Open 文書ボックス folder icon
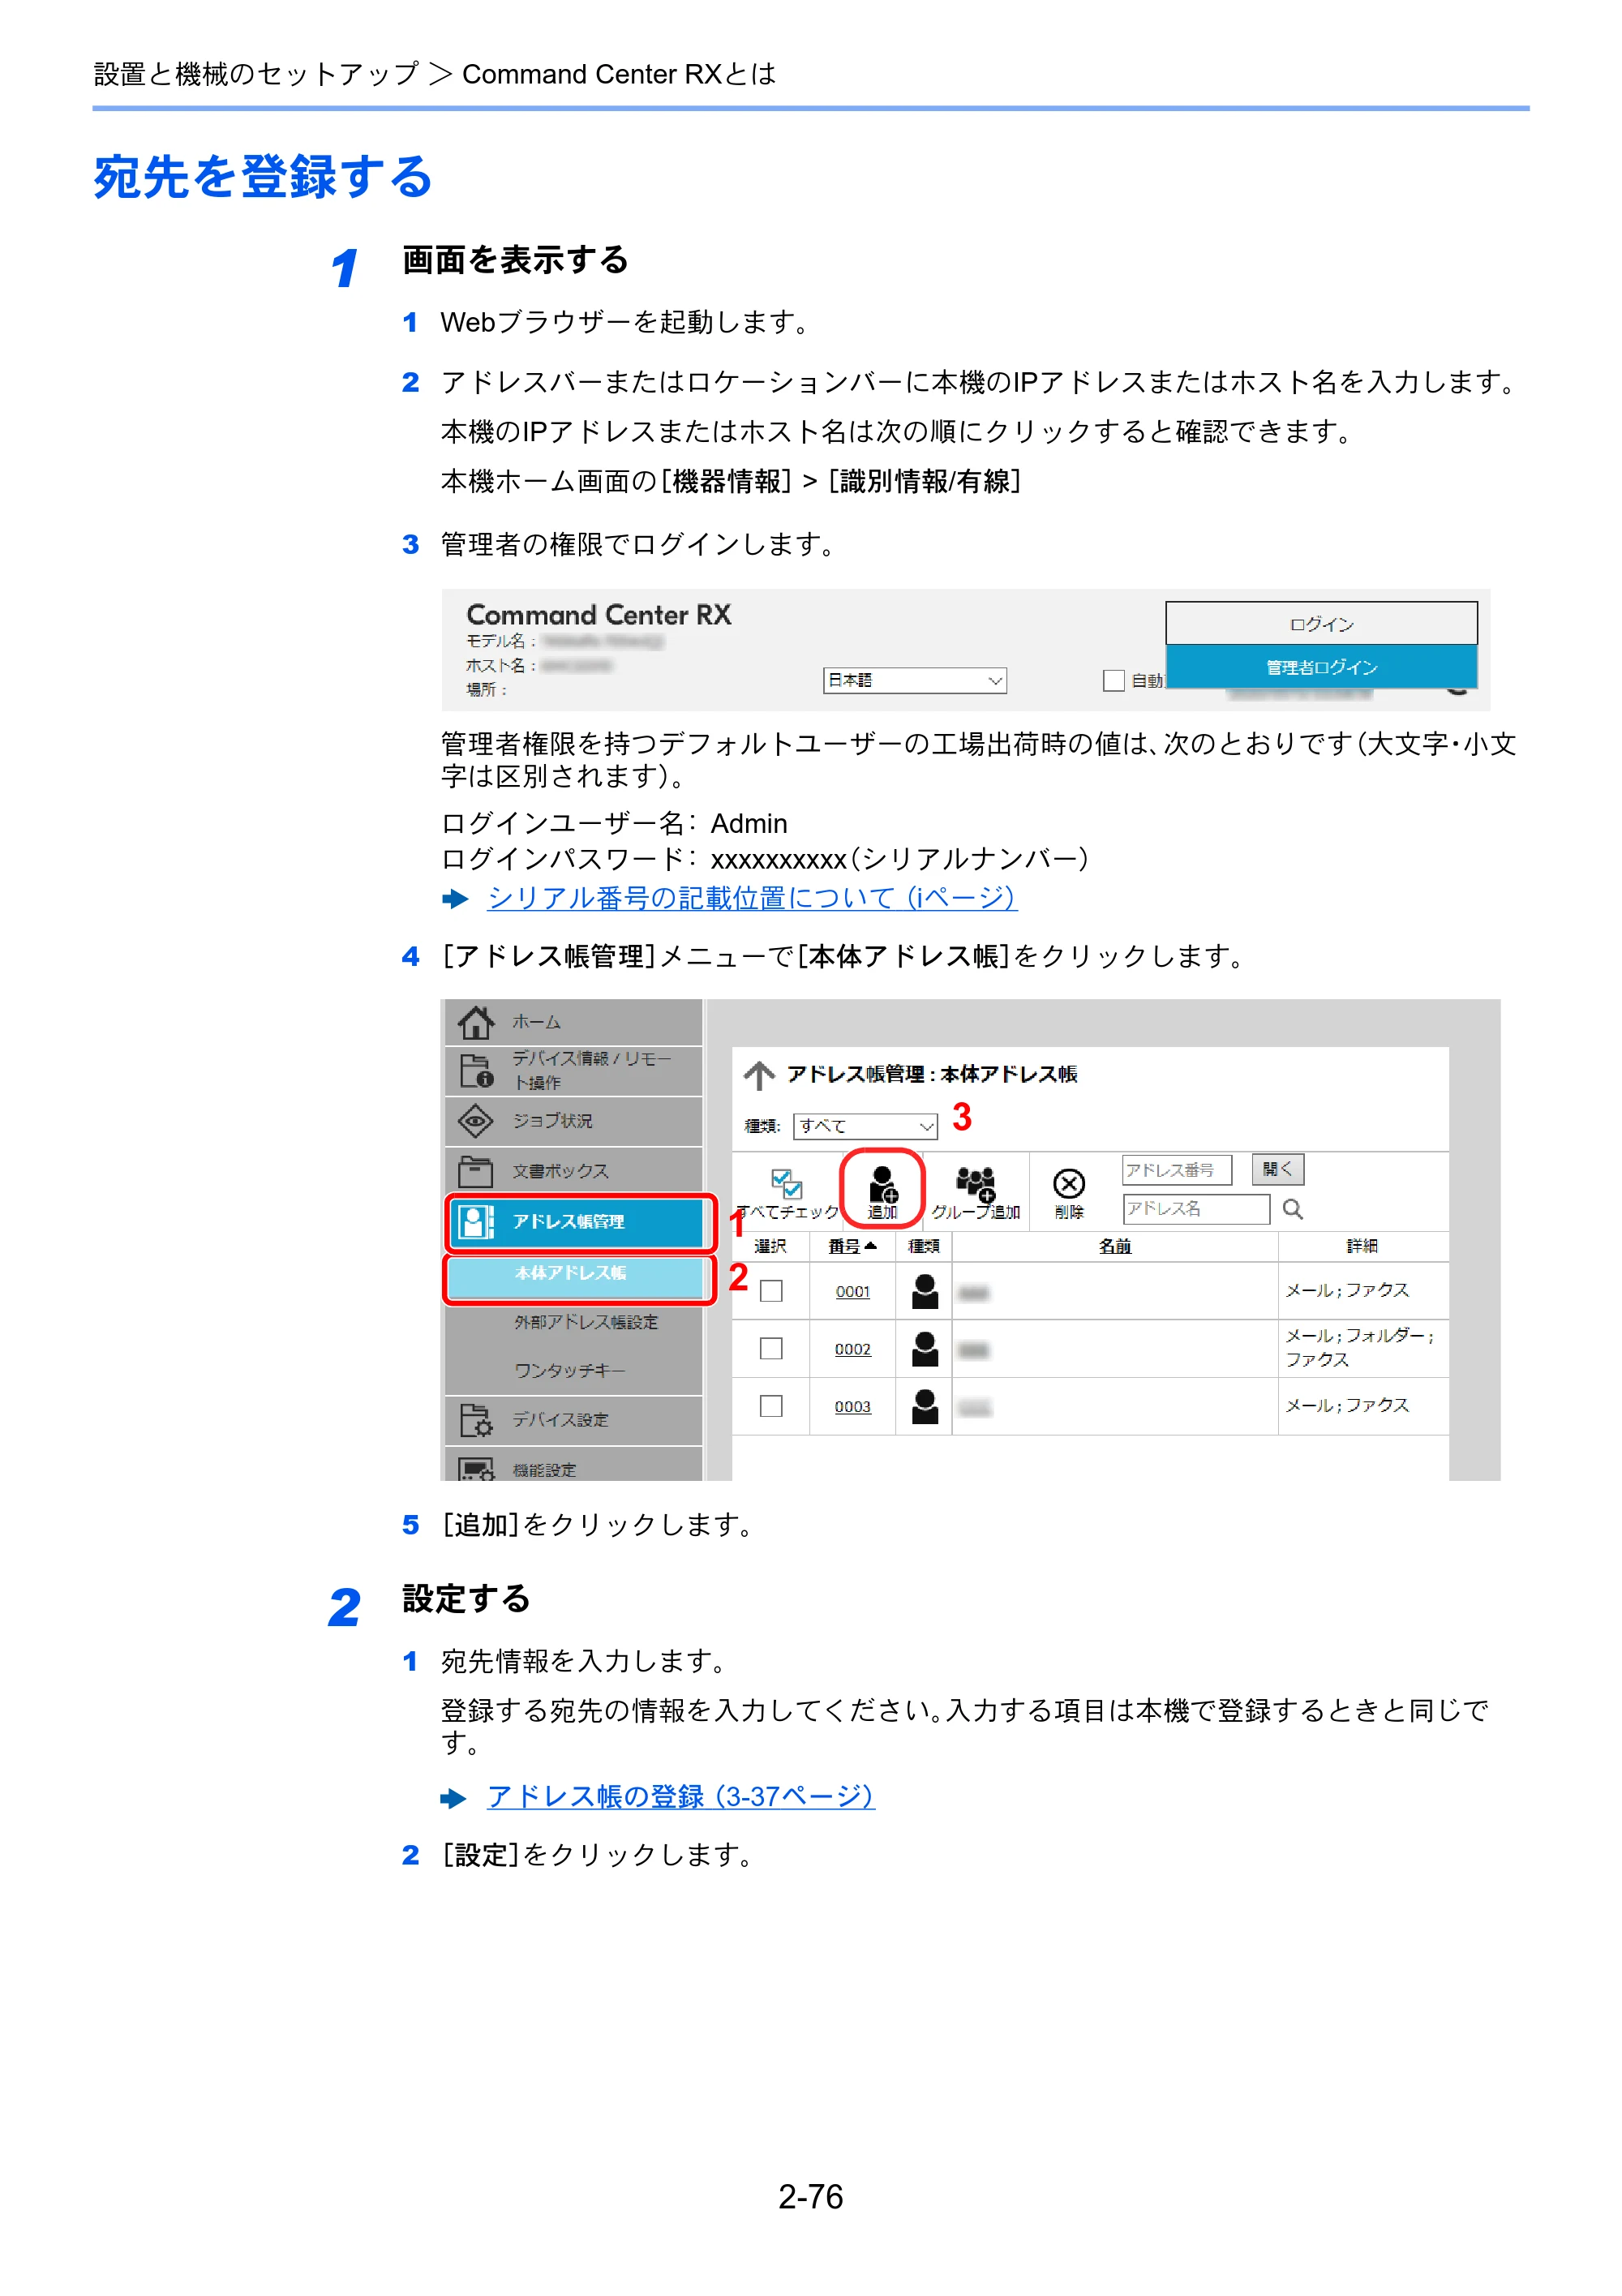This screenshot has height=2296, width=1622. [476, 1171]
